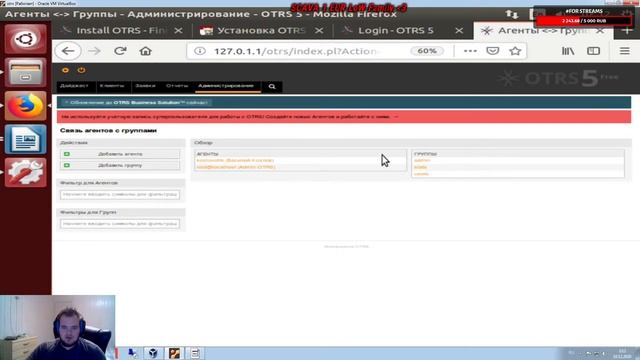Open the admin group link
The height and width of the screenshot is (360, 640).
(422, 160)
